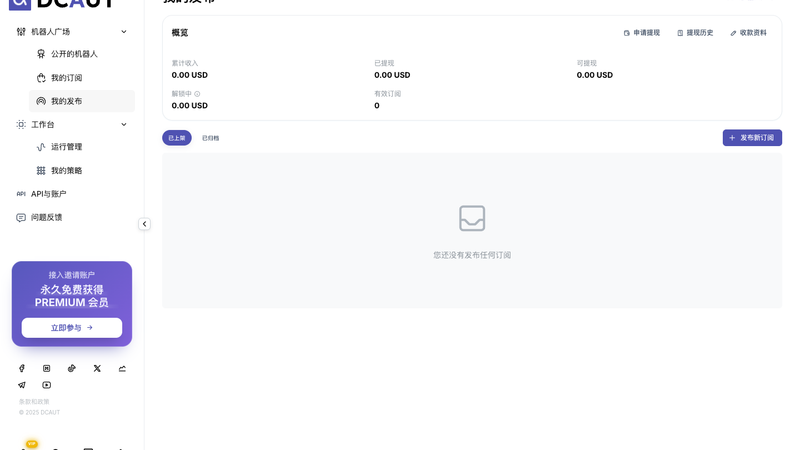This screenshot has height=450, width=800.
Task: Click the 发布新订阅 button
Action: click(x=752, y=138)
